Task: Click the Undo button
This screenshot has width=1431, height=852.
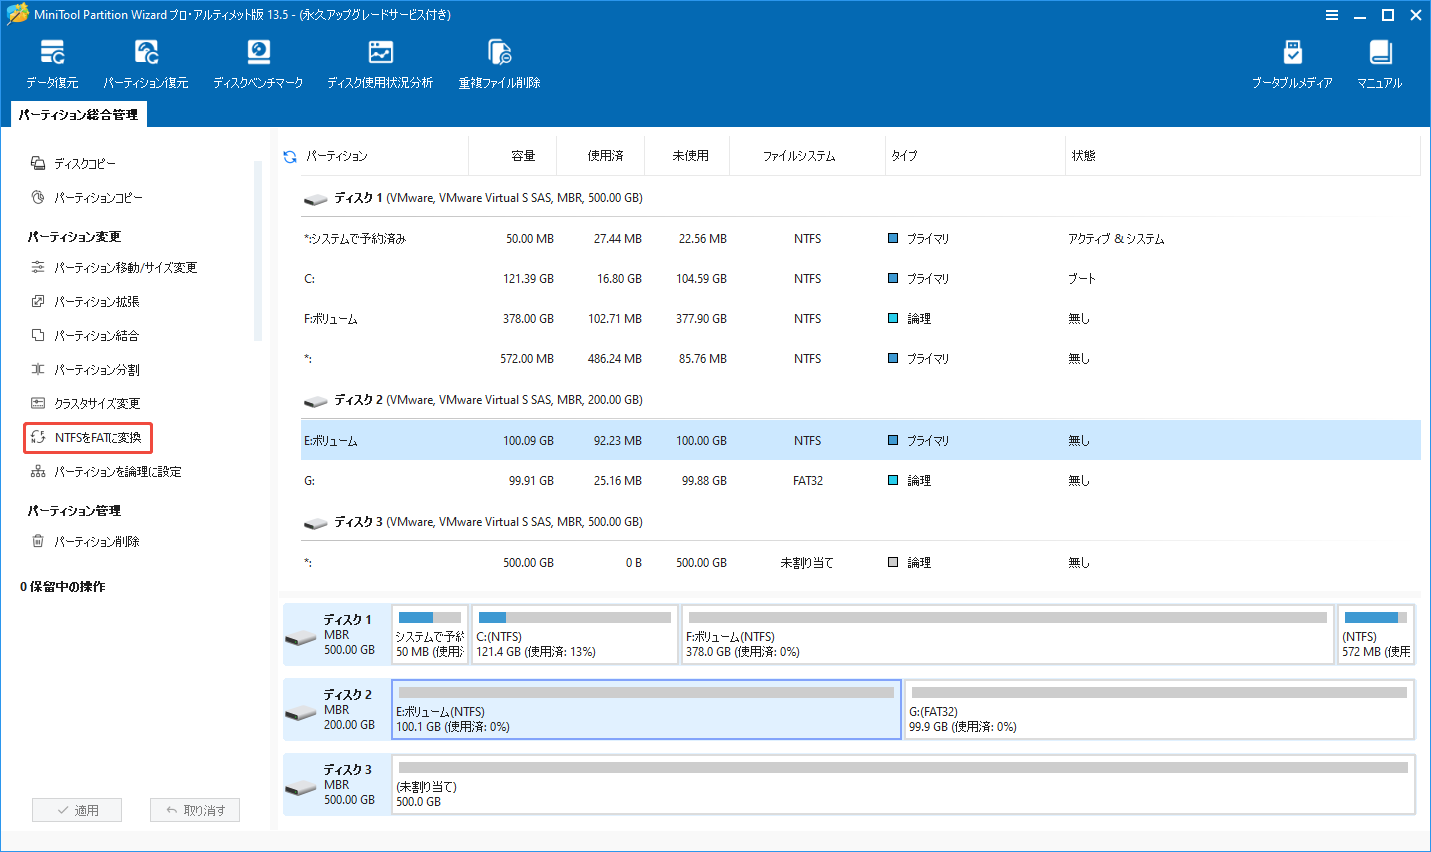Action: [195, 809]
